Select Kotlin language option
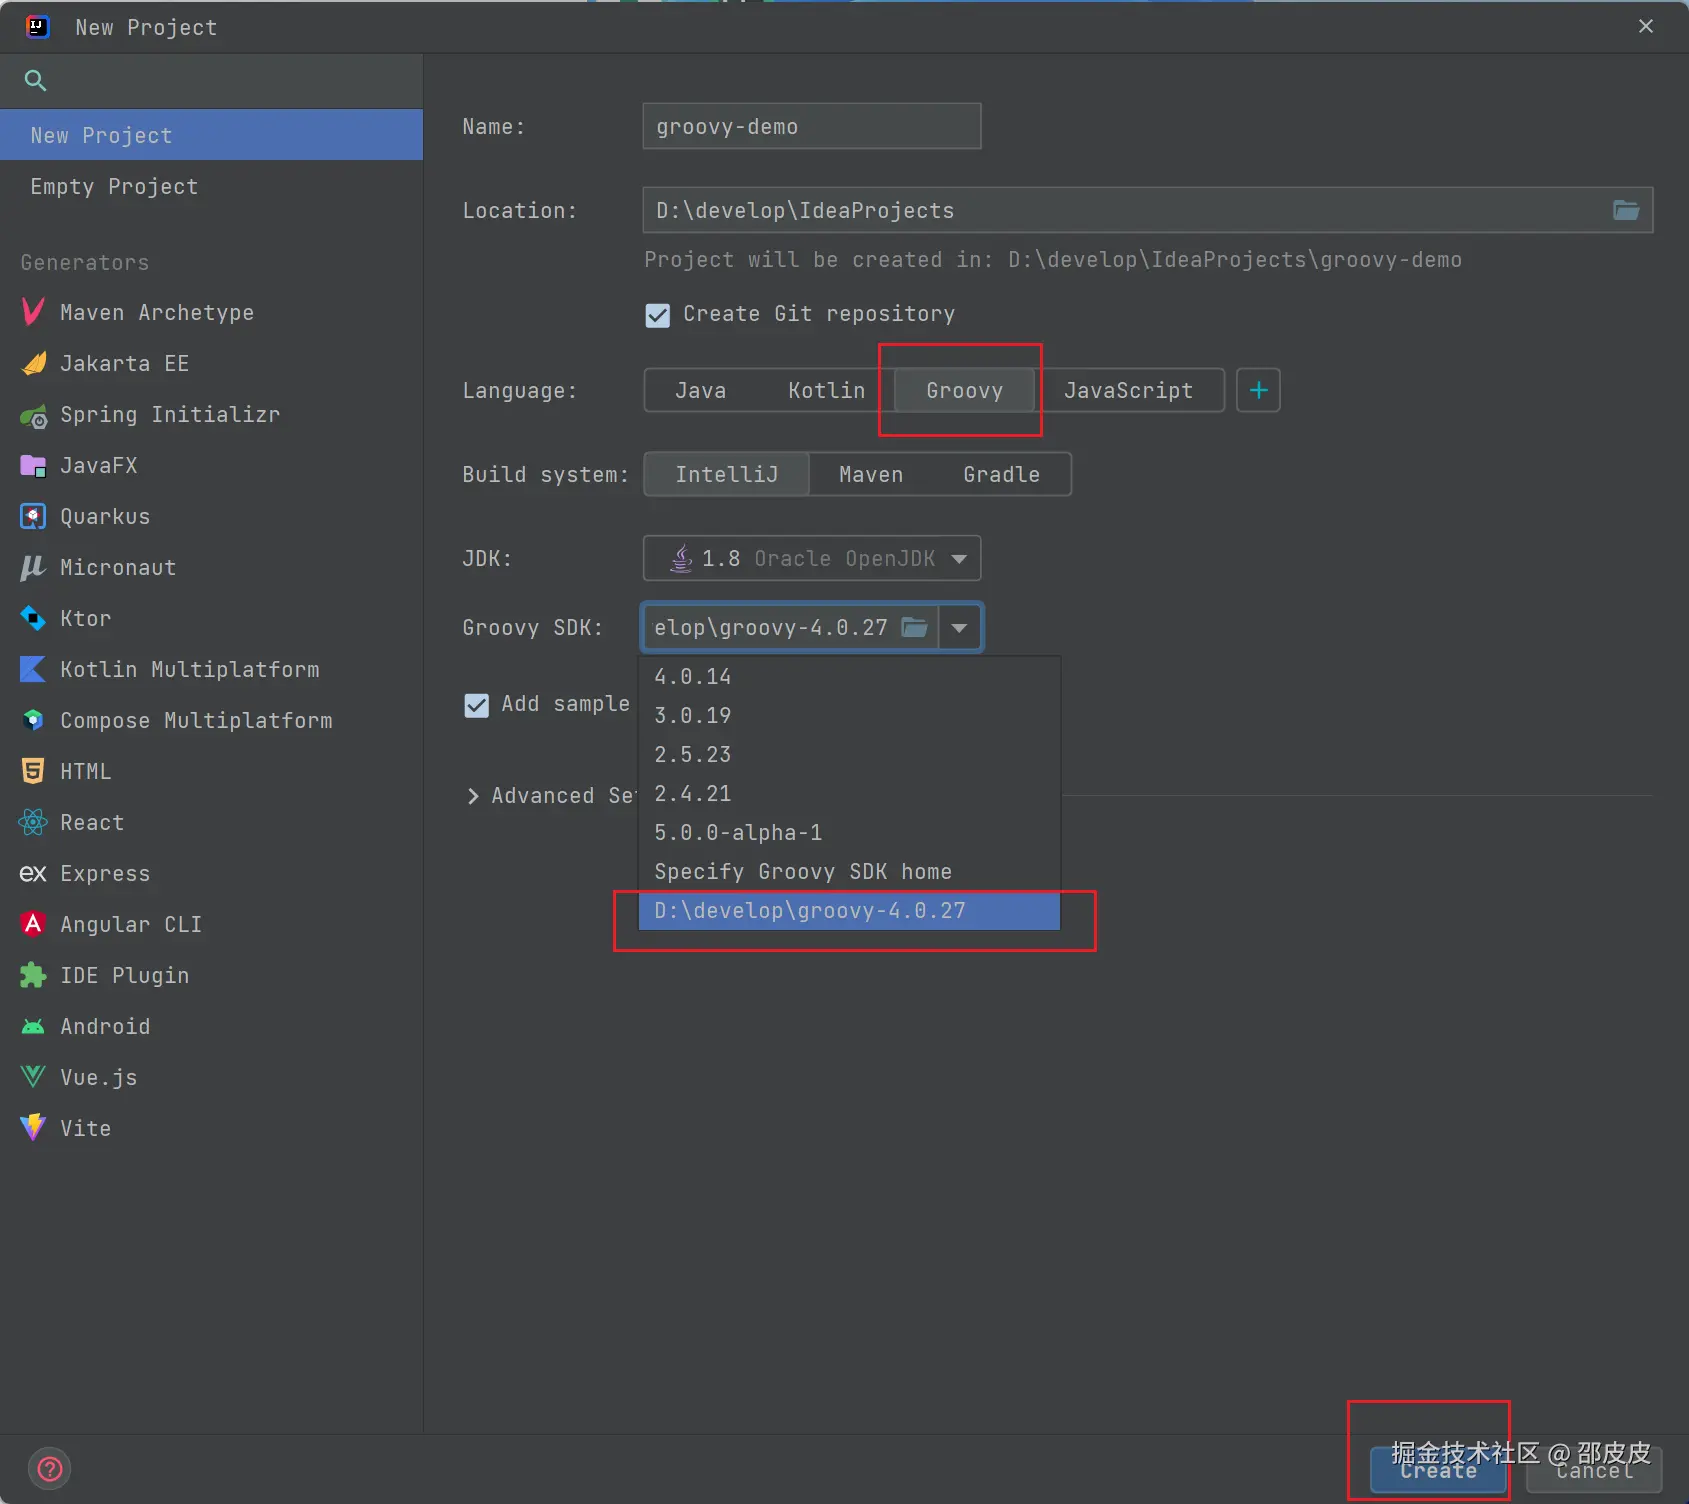The width and height of the screenshot is (1689, 1504). tap(826, 390)
